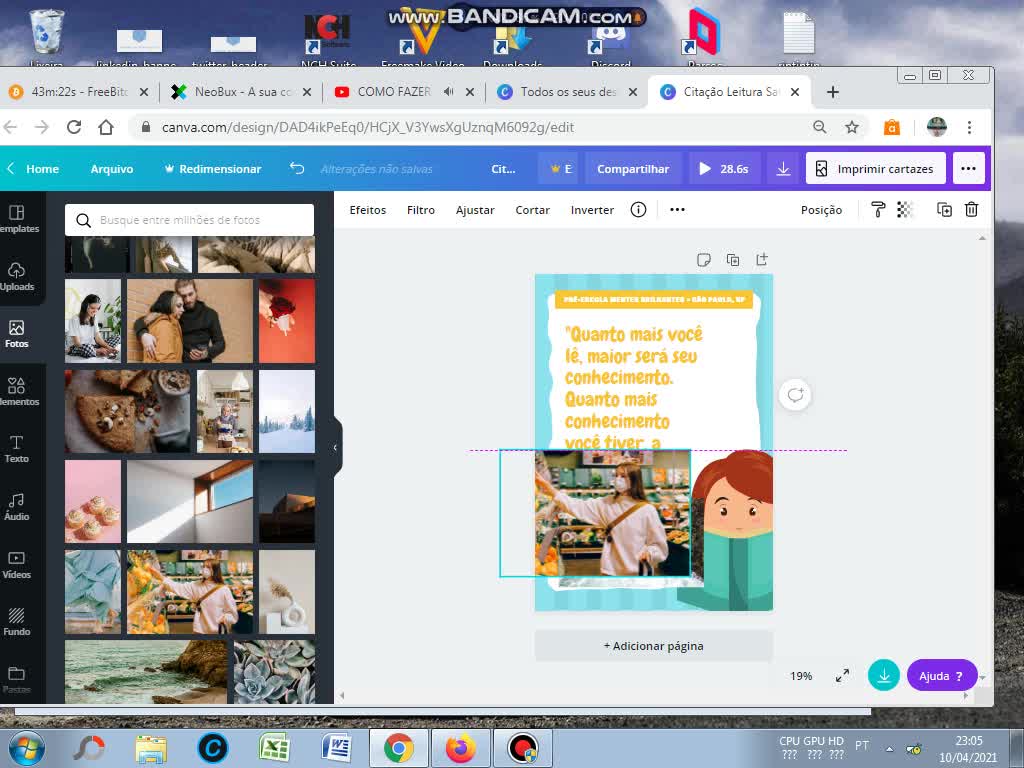Play the 28.6s presentation
The height and width of the screenshot is (768, 1024).
click(724, 169)
